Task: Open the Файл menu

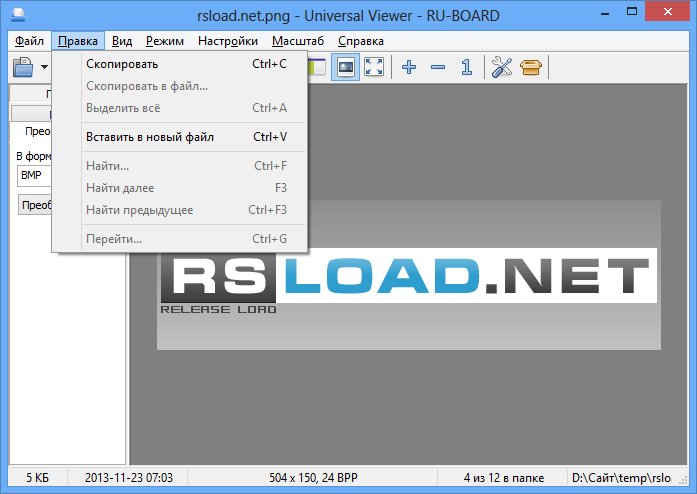Action: tap(29, 41)
